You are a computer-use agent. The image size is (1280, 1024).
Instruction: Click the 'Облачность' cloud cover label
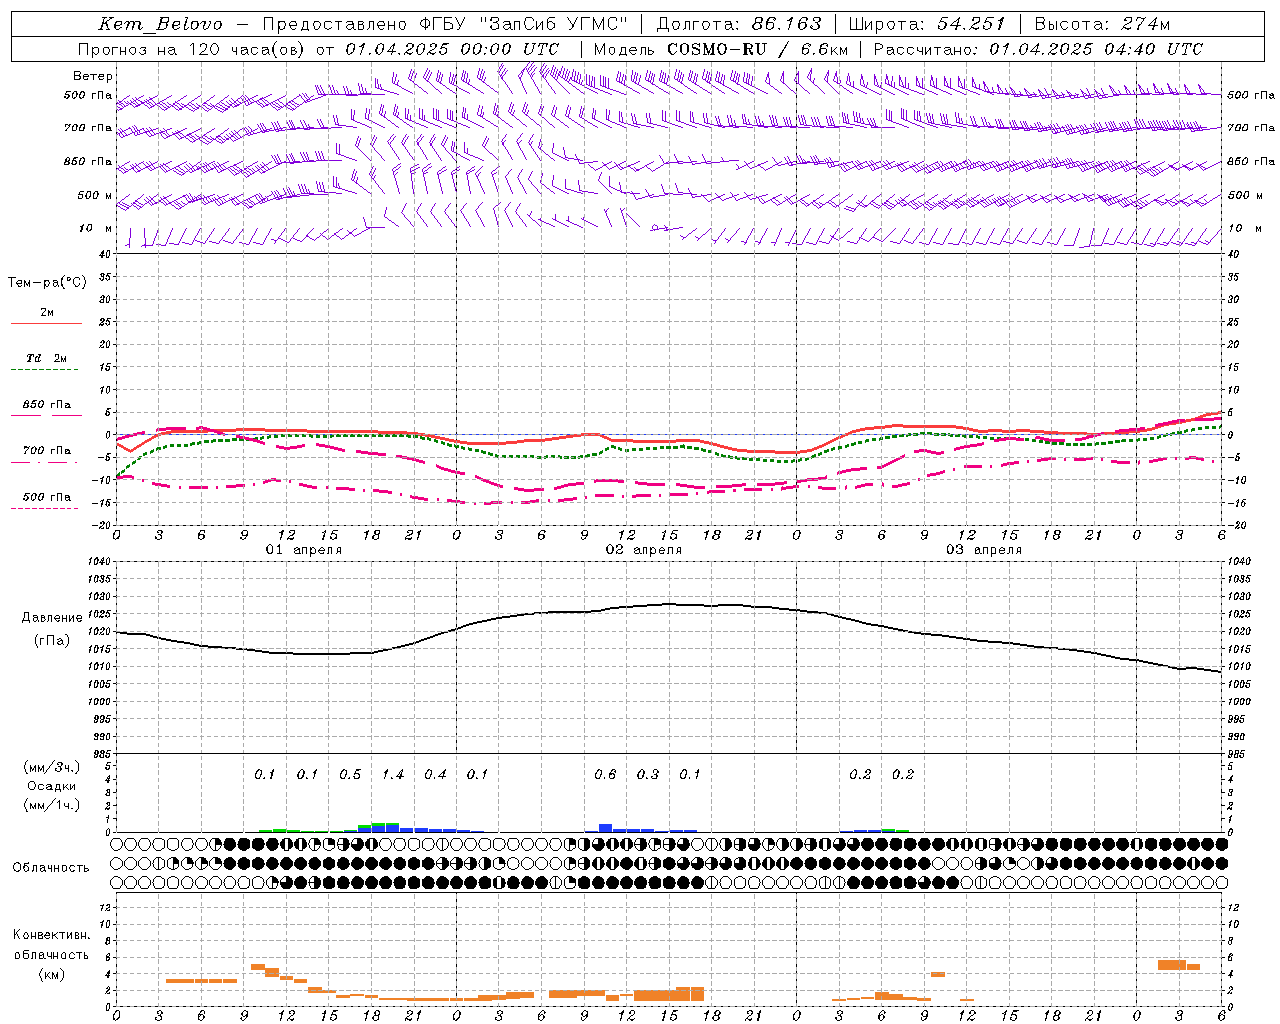coord(51,868)
